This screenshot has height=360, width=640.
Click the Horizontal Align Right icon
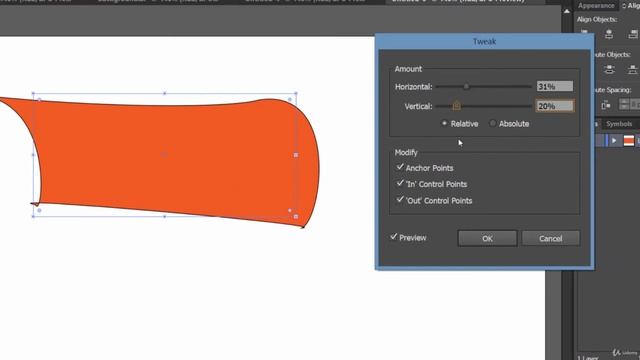(633, 34)
